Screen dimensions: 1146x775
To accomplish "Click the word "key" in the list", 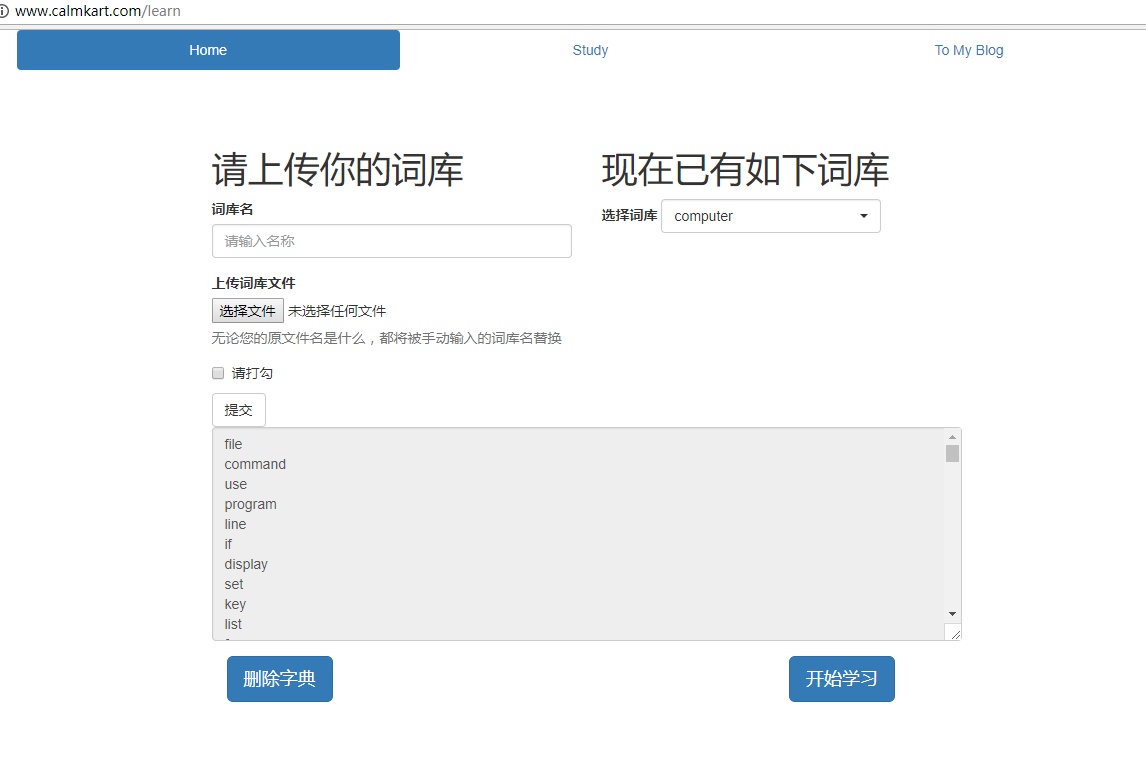I will tap(235, 604).
